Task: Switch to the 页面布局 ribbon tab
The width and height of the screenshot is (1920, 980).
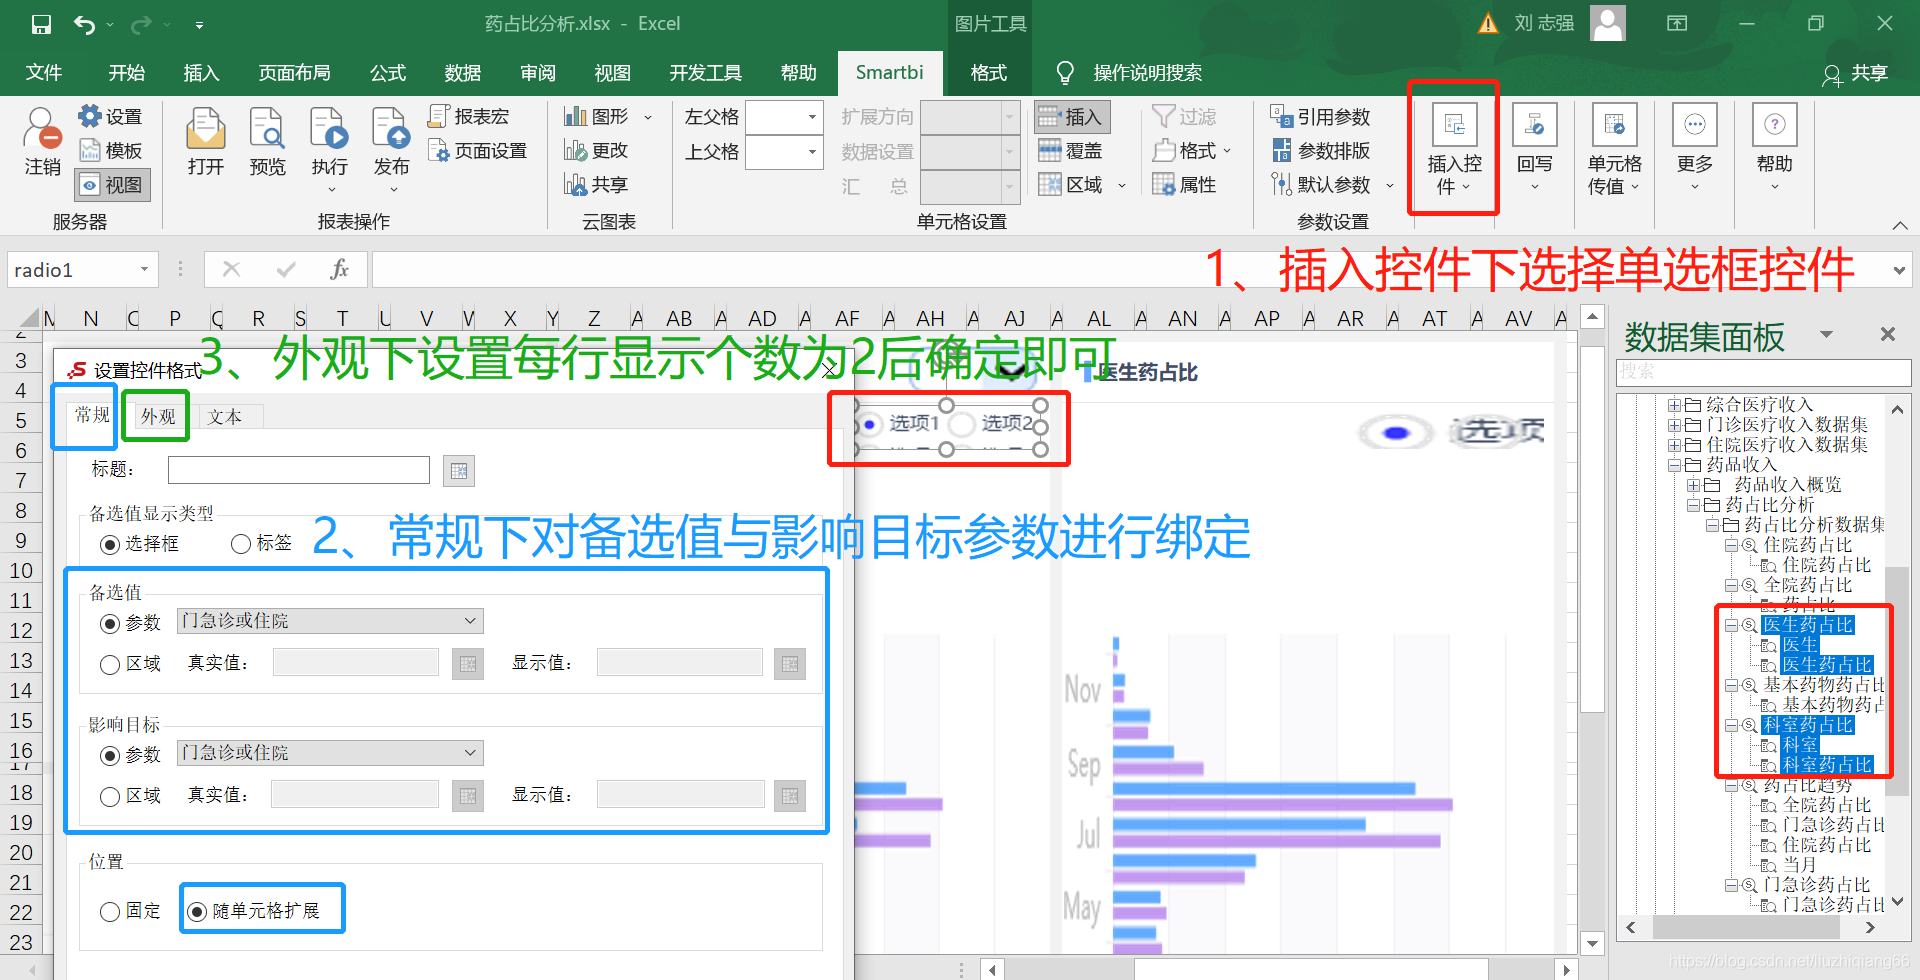Action: coord(294,73)
